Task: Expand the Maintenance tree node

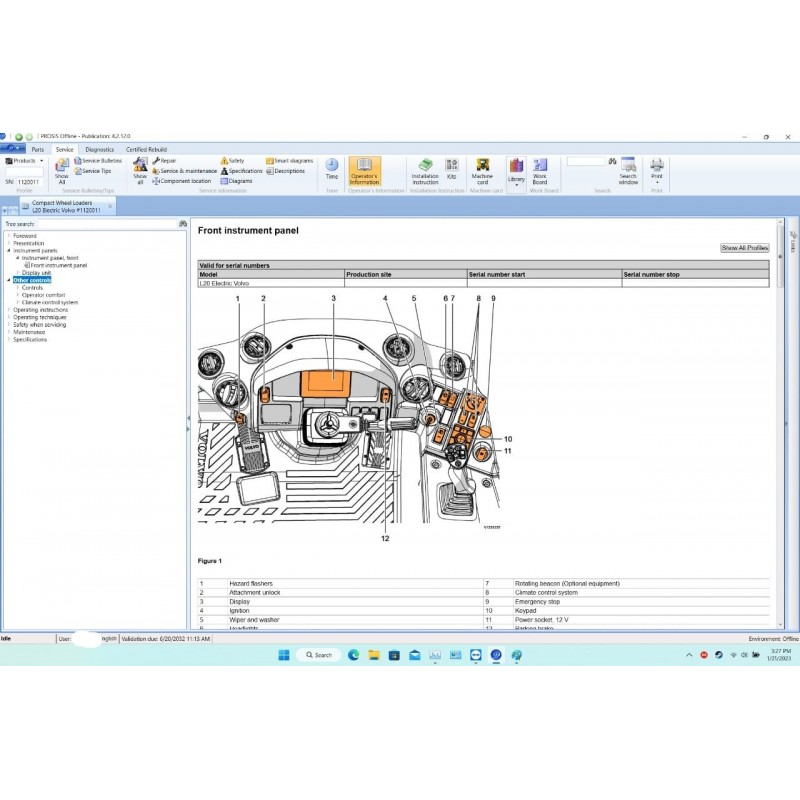Action: tap(8, 333)
